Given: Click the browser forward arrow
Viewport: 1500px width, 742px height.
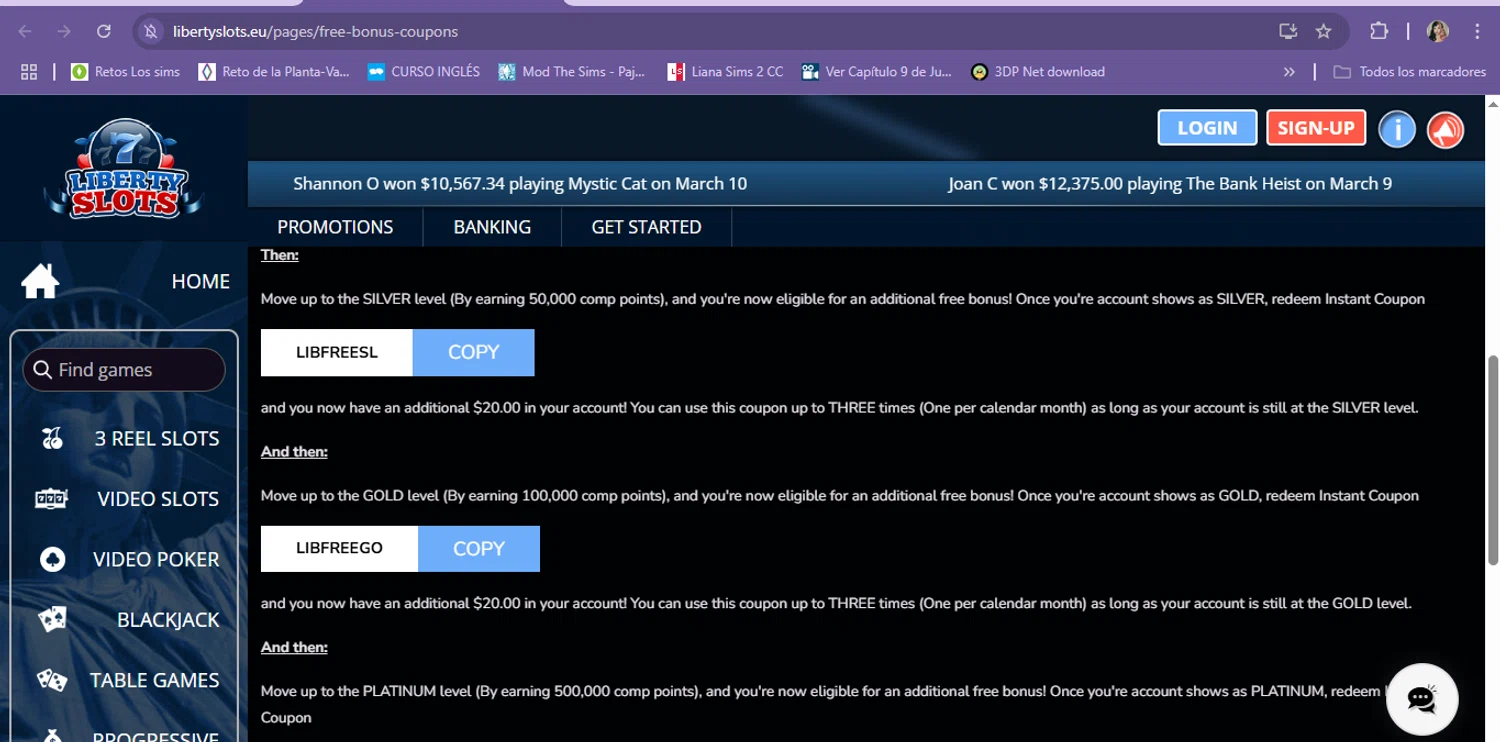Looking at the screenshot, I should tap(64, 31).
